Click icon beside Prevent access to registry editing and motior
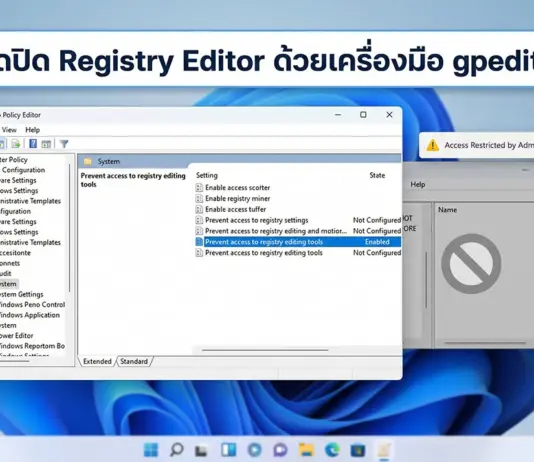Screen dimensions: 534x462 tap(199, 231)
